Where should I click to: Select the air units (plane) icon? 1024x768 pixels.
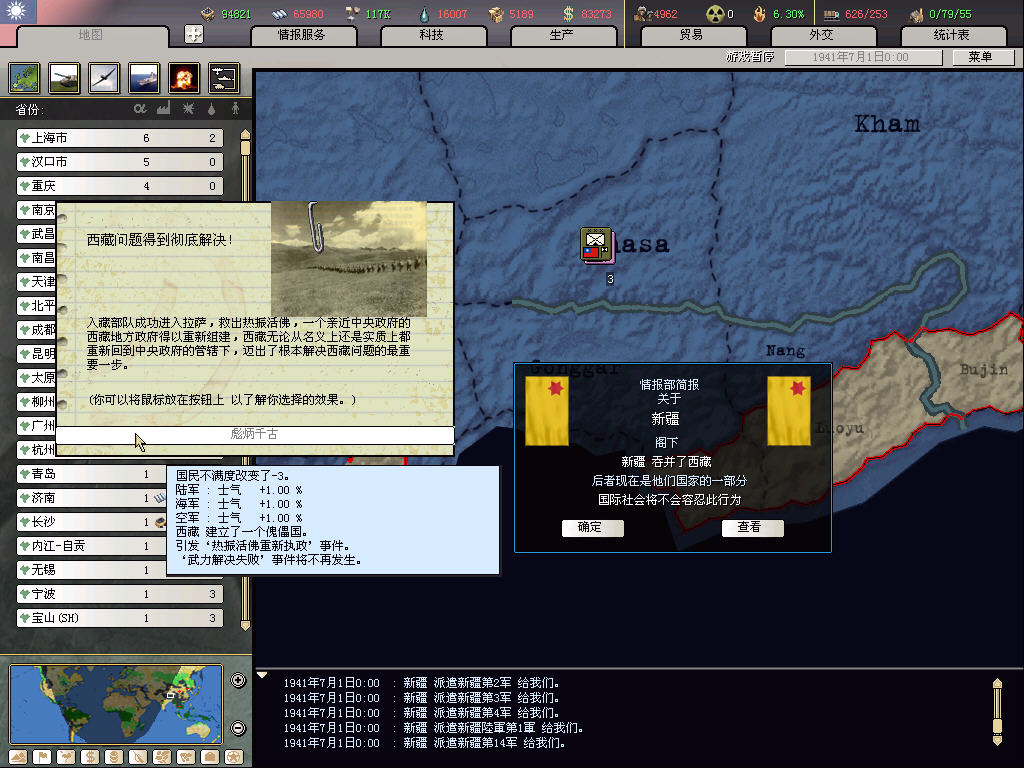click(104, 77)
